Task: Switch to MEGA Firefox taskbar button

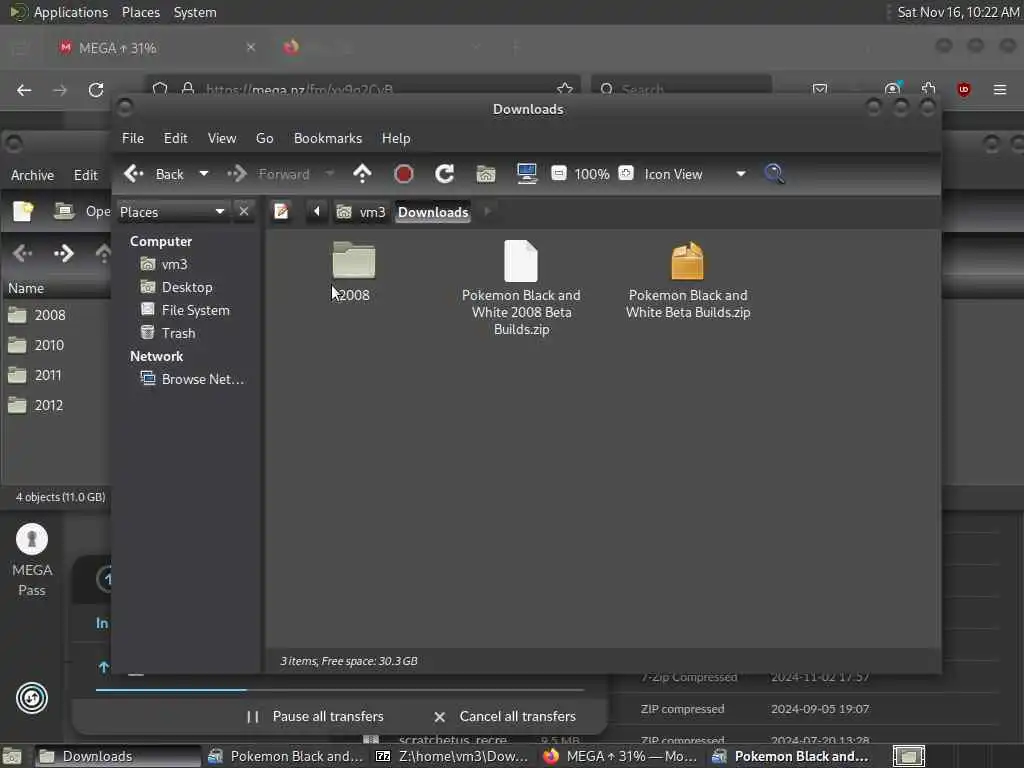Action: 620,756
